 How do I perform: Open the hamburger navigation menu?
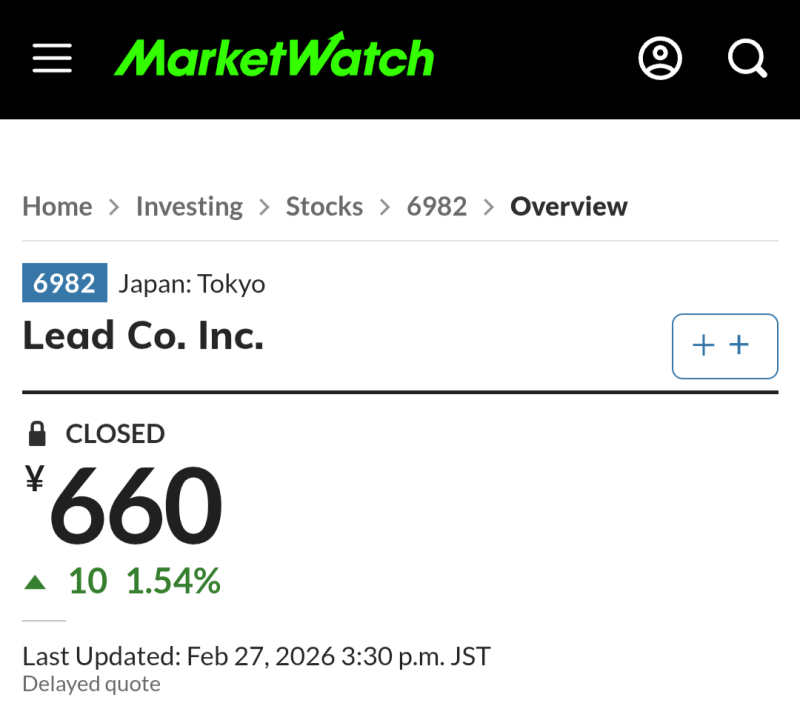coord(52,59)
